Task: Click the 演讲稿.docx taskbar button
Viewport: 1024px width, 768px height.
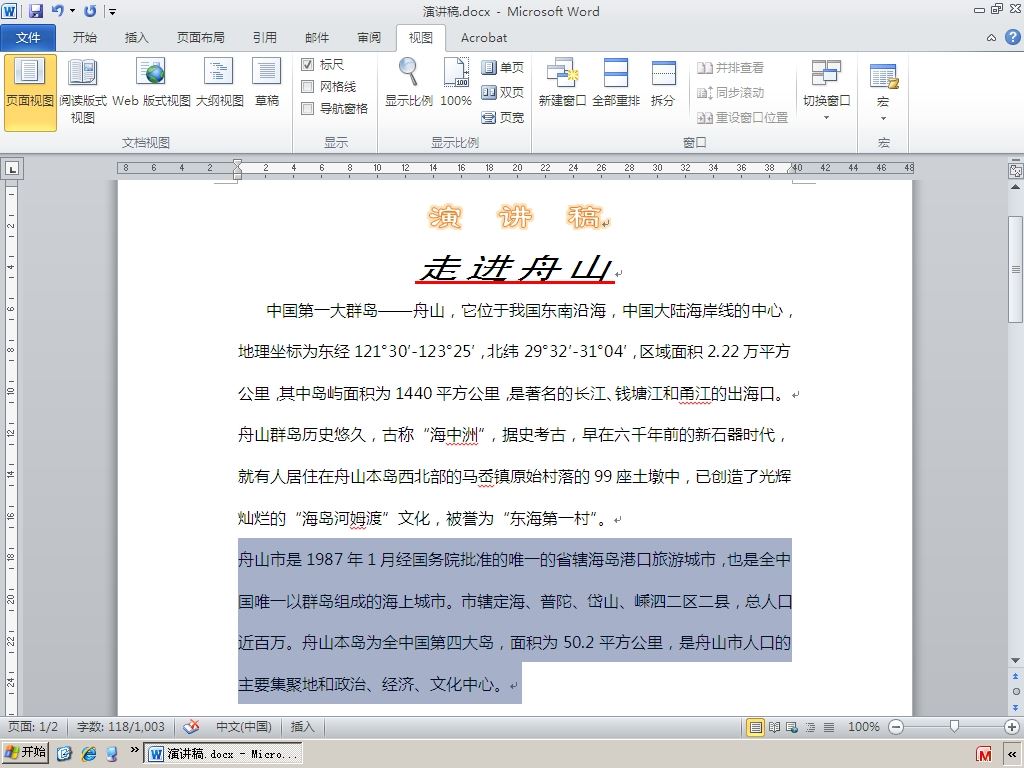Action: [223, 754]
